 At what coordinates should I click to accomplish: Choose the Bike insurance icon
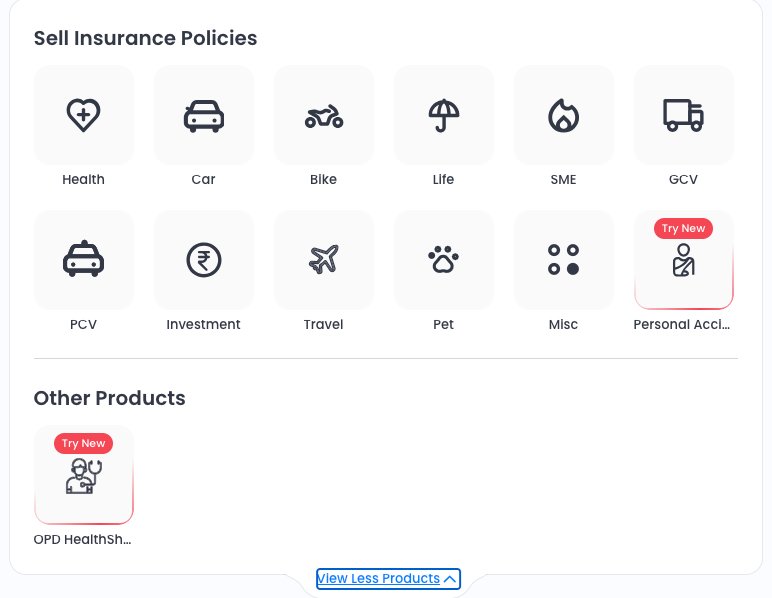[x=323, y=116]
